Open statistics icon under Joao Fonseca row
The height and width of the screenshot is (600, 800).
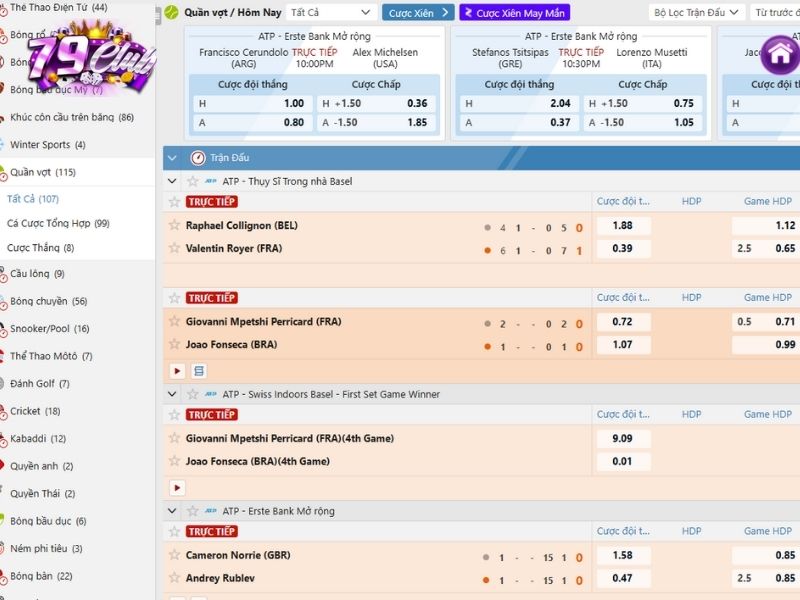pyautogui.click(x=198, y=371)
